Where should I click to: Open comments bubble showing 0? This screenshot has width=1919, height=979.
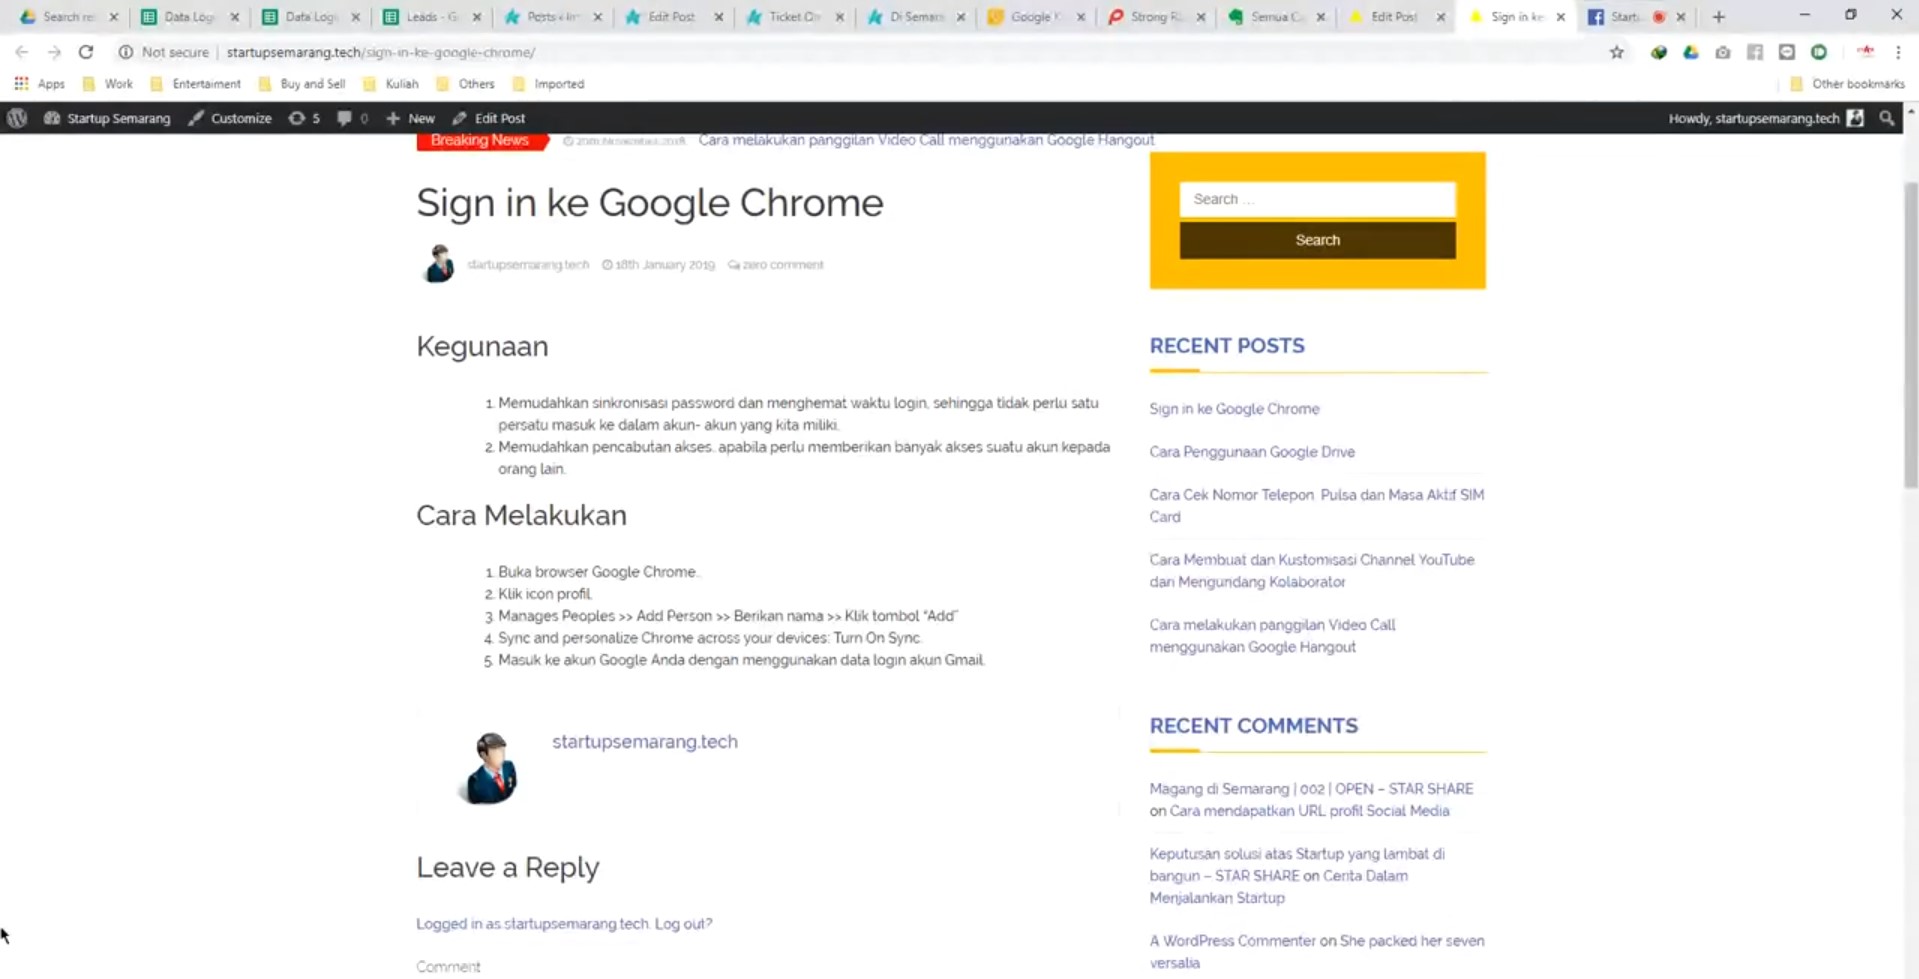click(352, 118)
